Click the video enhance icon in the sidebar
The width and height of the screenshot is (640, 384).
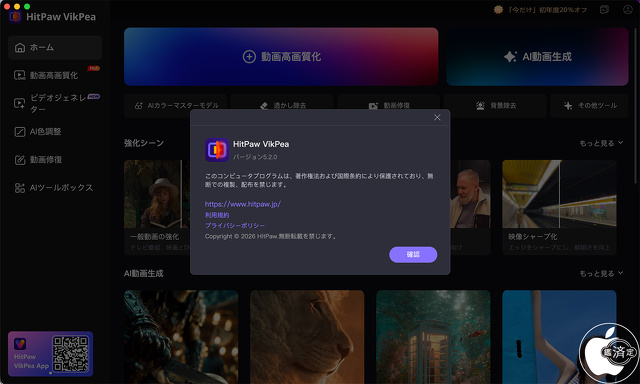pyautogui.click(x=20, y=75)
